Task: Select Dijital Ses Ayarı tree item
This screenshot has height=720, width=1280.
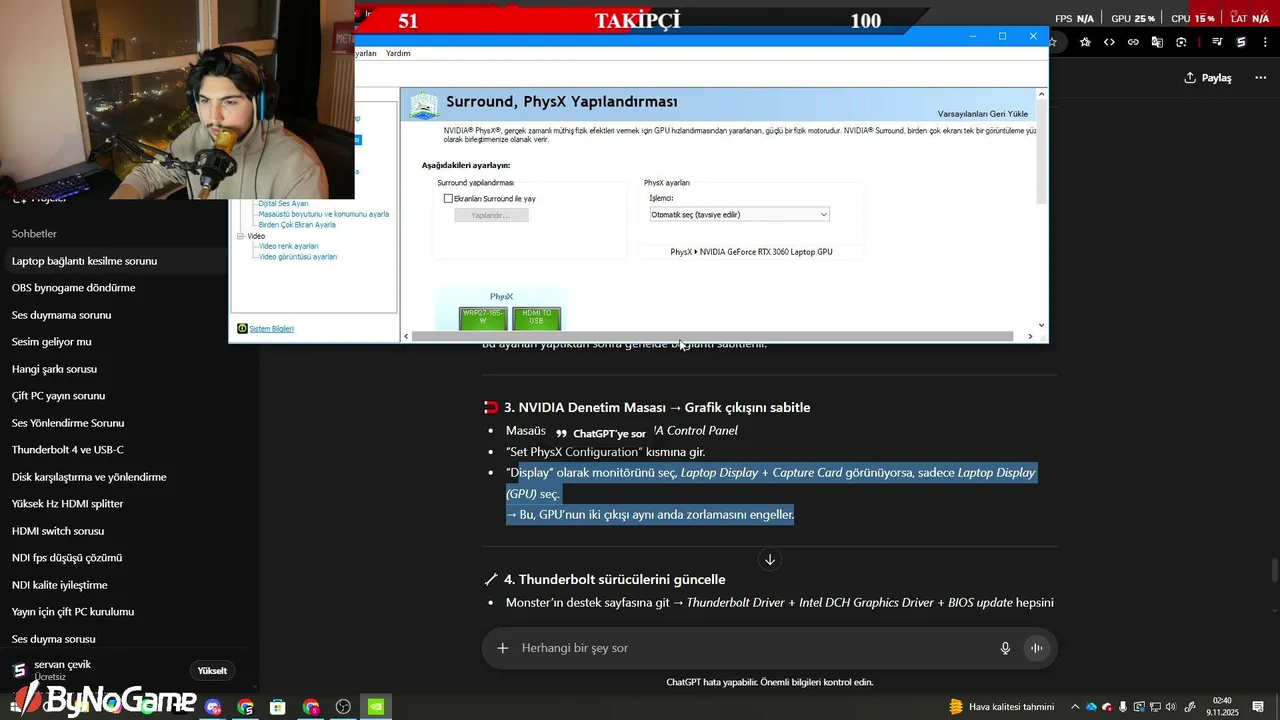Action: 283,203
